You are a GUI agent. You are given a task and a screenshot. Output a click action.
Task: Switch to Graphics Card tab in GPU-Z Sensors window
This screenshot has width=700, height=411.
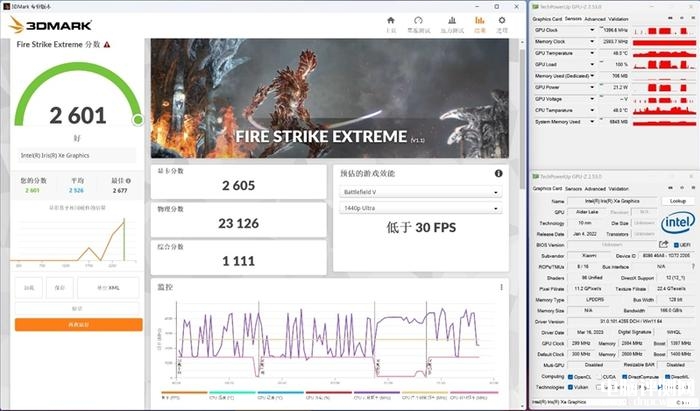(x=547, y=19)
